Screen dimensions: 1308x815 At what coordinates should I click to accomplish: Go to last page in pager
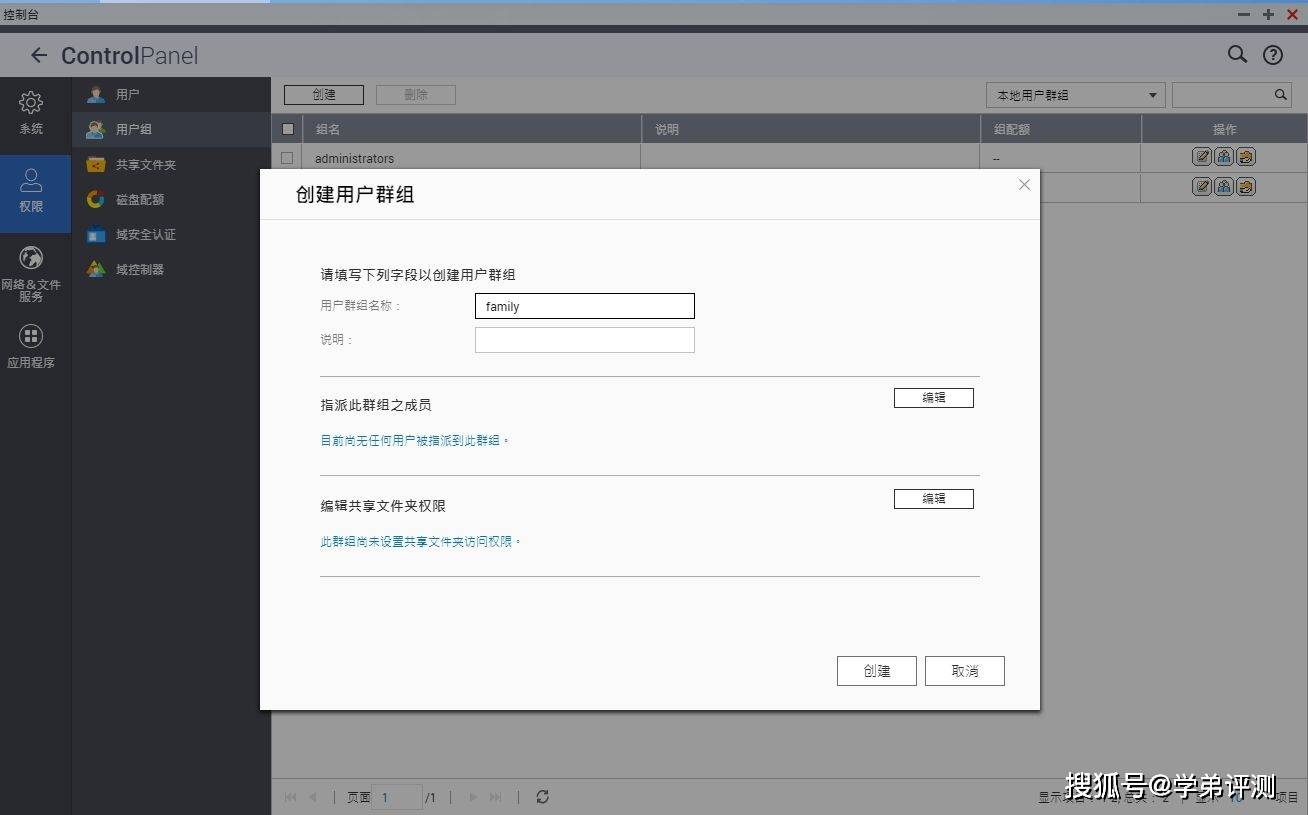495,797
